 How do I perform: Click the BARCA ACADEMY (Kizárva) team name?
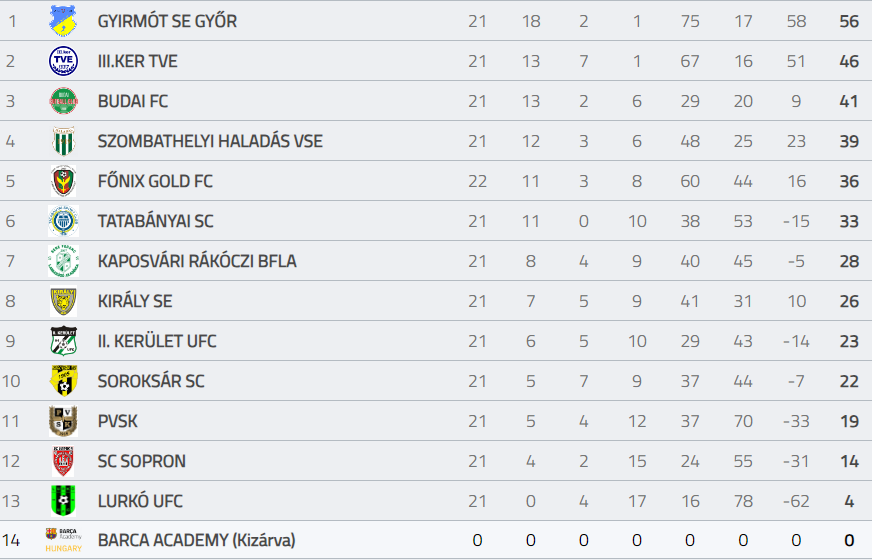[196, 541]
